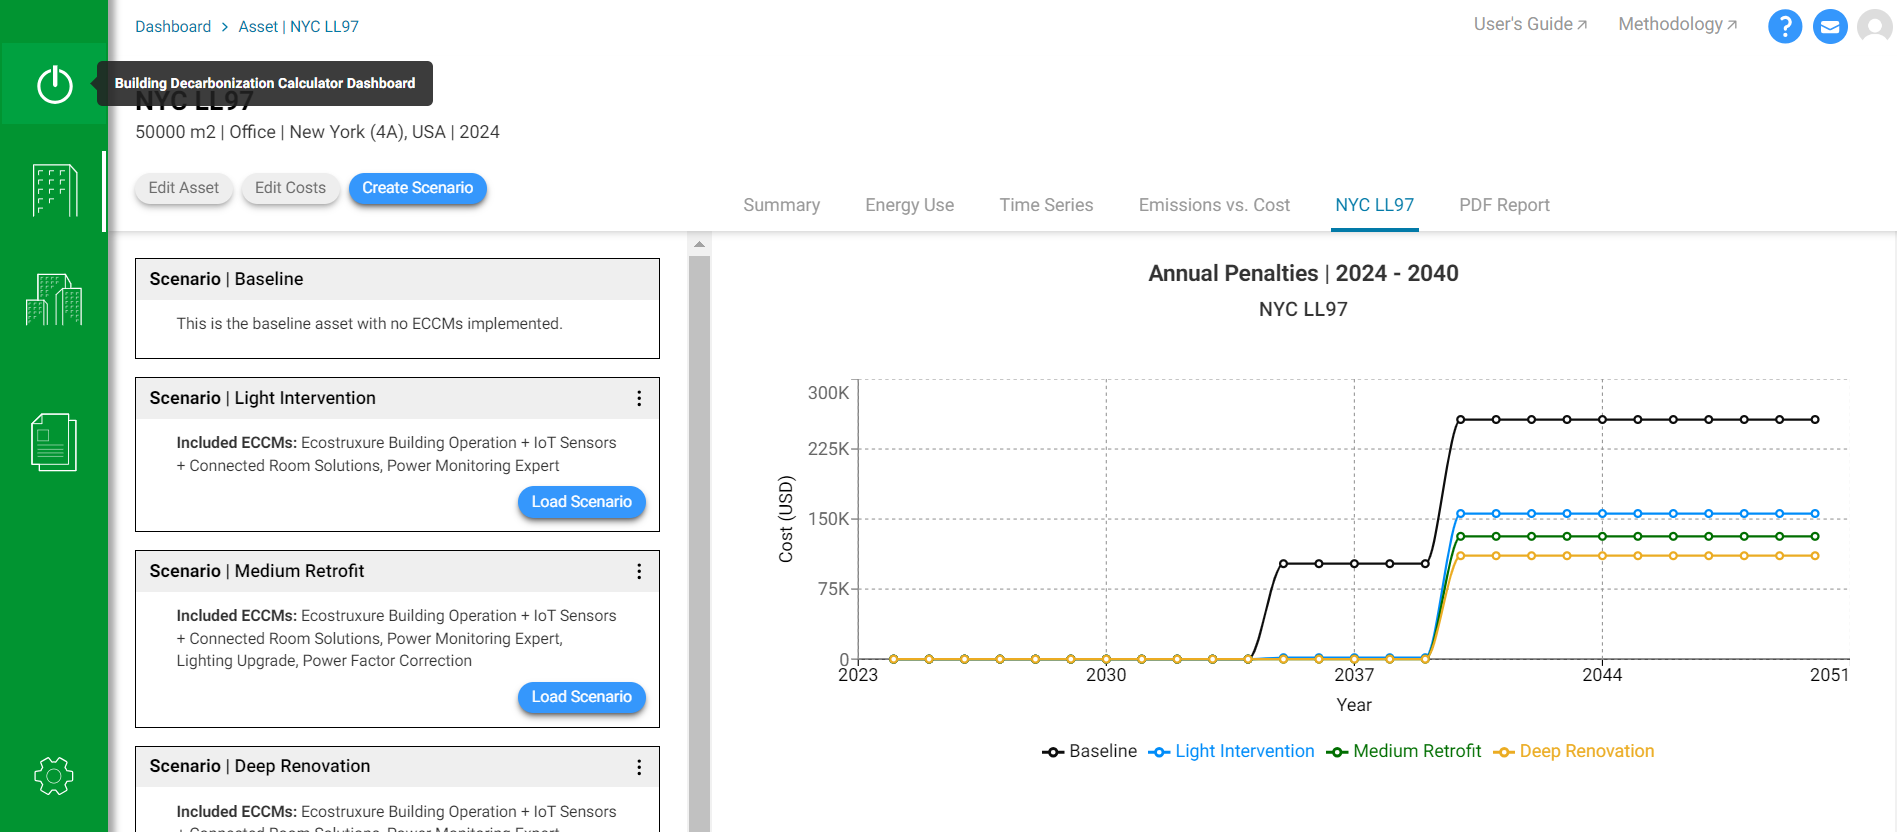Open Light Intervention scenario options menu
Viewport: 1897px width, 832px height.
coord(639,399)
